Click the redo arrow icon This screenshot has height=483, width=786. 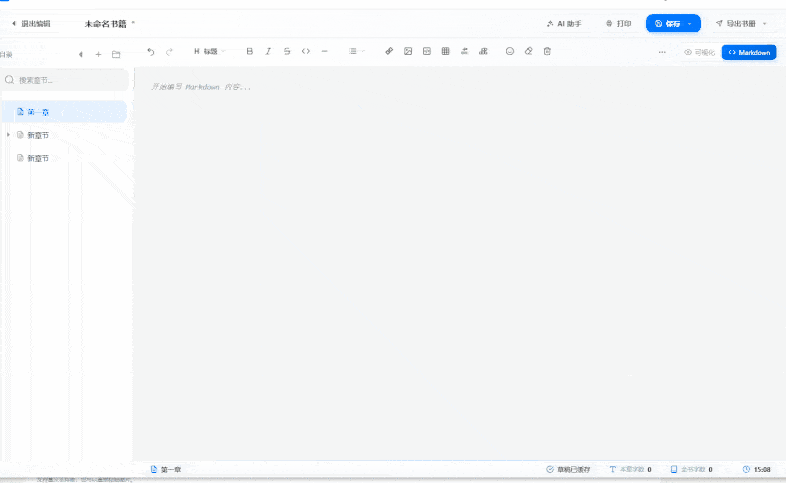click(x=169, y=52)
